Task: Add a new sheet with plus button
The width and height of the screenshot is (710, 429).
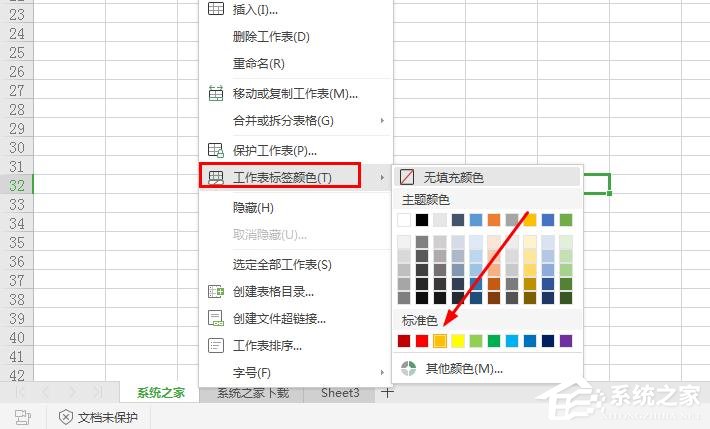Action: point(387,392)
